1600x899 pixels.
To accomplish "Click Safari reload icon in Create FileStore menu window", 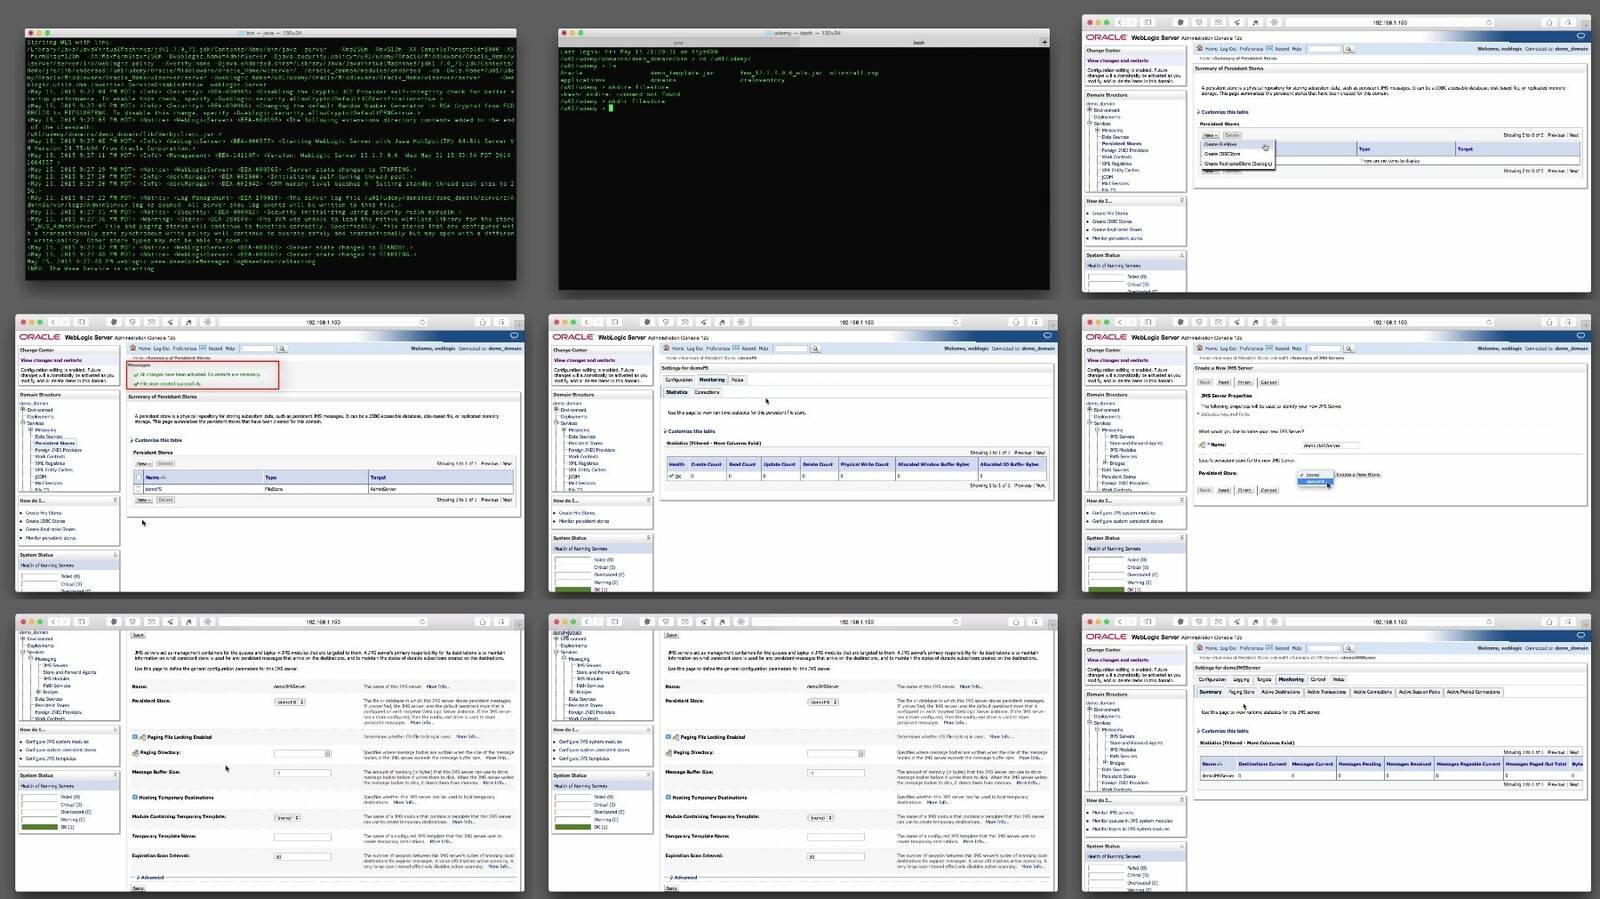I will pyautogui.click(x=1489, y=22).
